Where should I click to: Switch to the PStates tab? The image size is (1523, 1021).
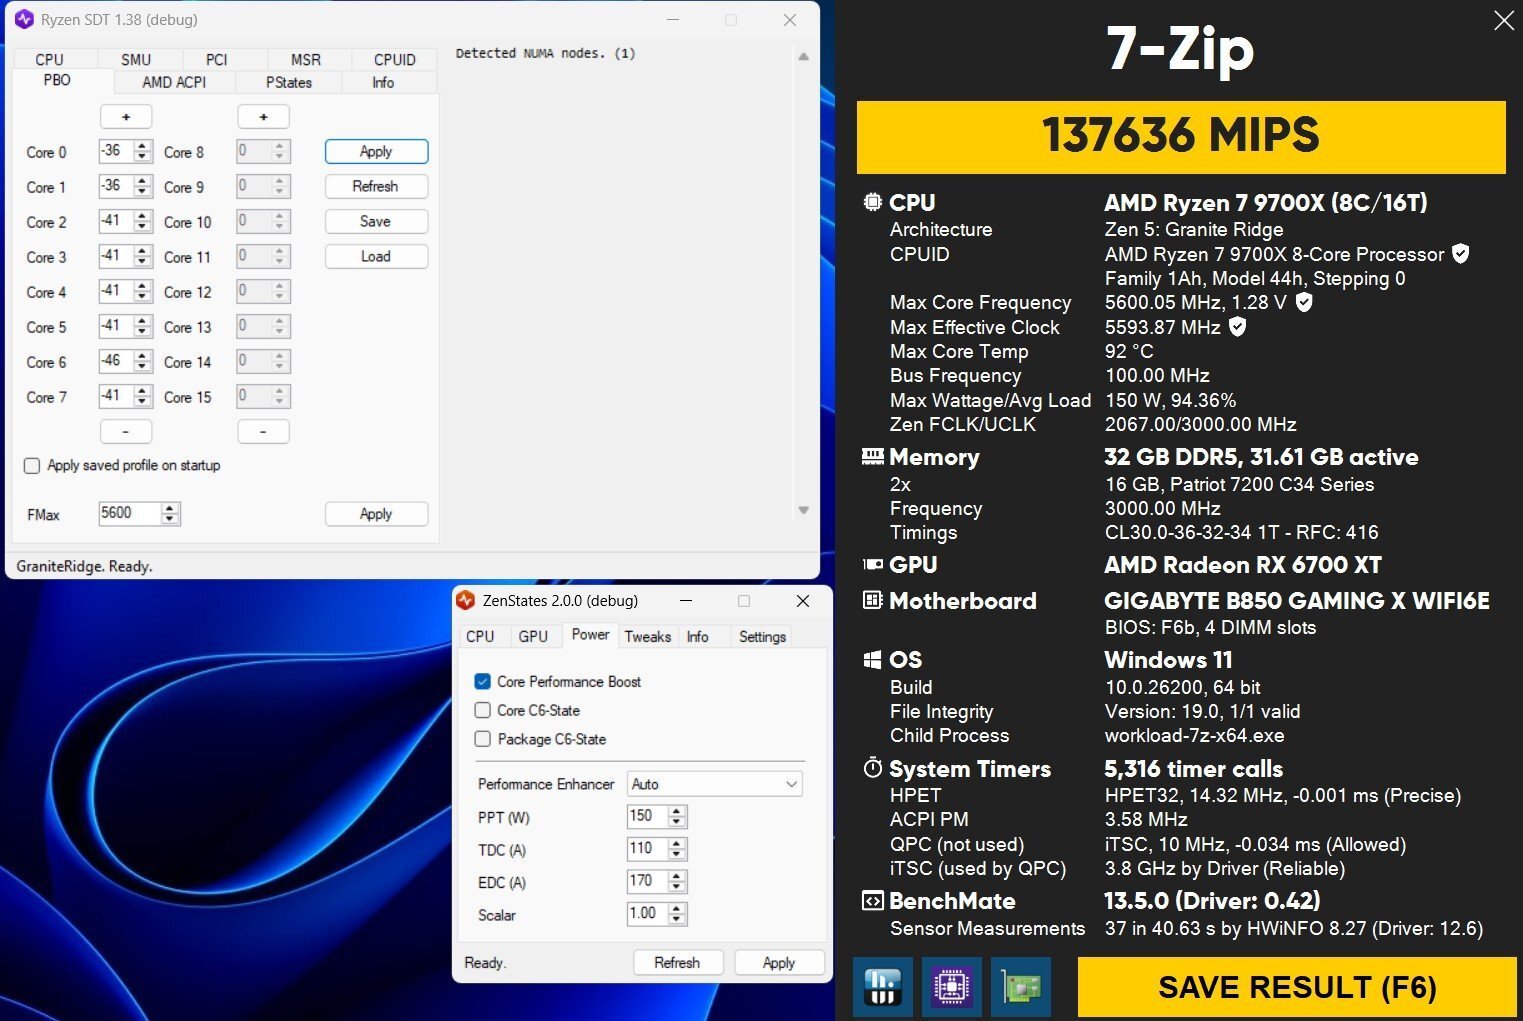click(x=288, y=82)
